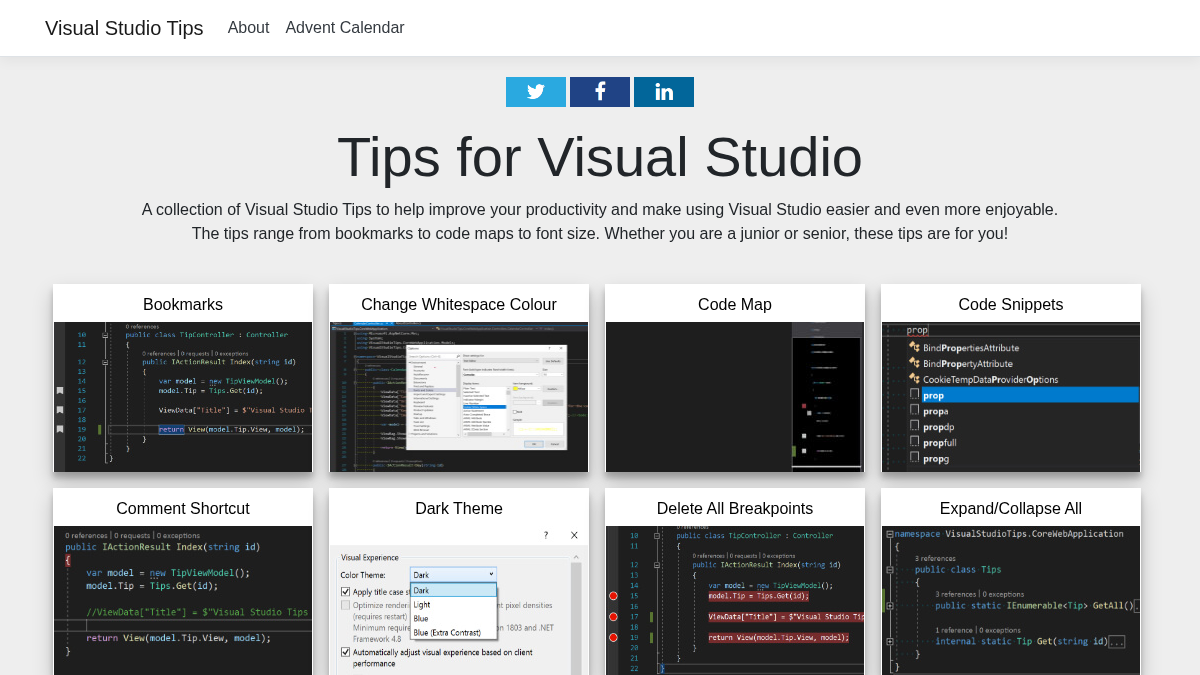View the Bookmarks screenshot thumbnail
The image size is (1200, 675).
tap(183, 397)
